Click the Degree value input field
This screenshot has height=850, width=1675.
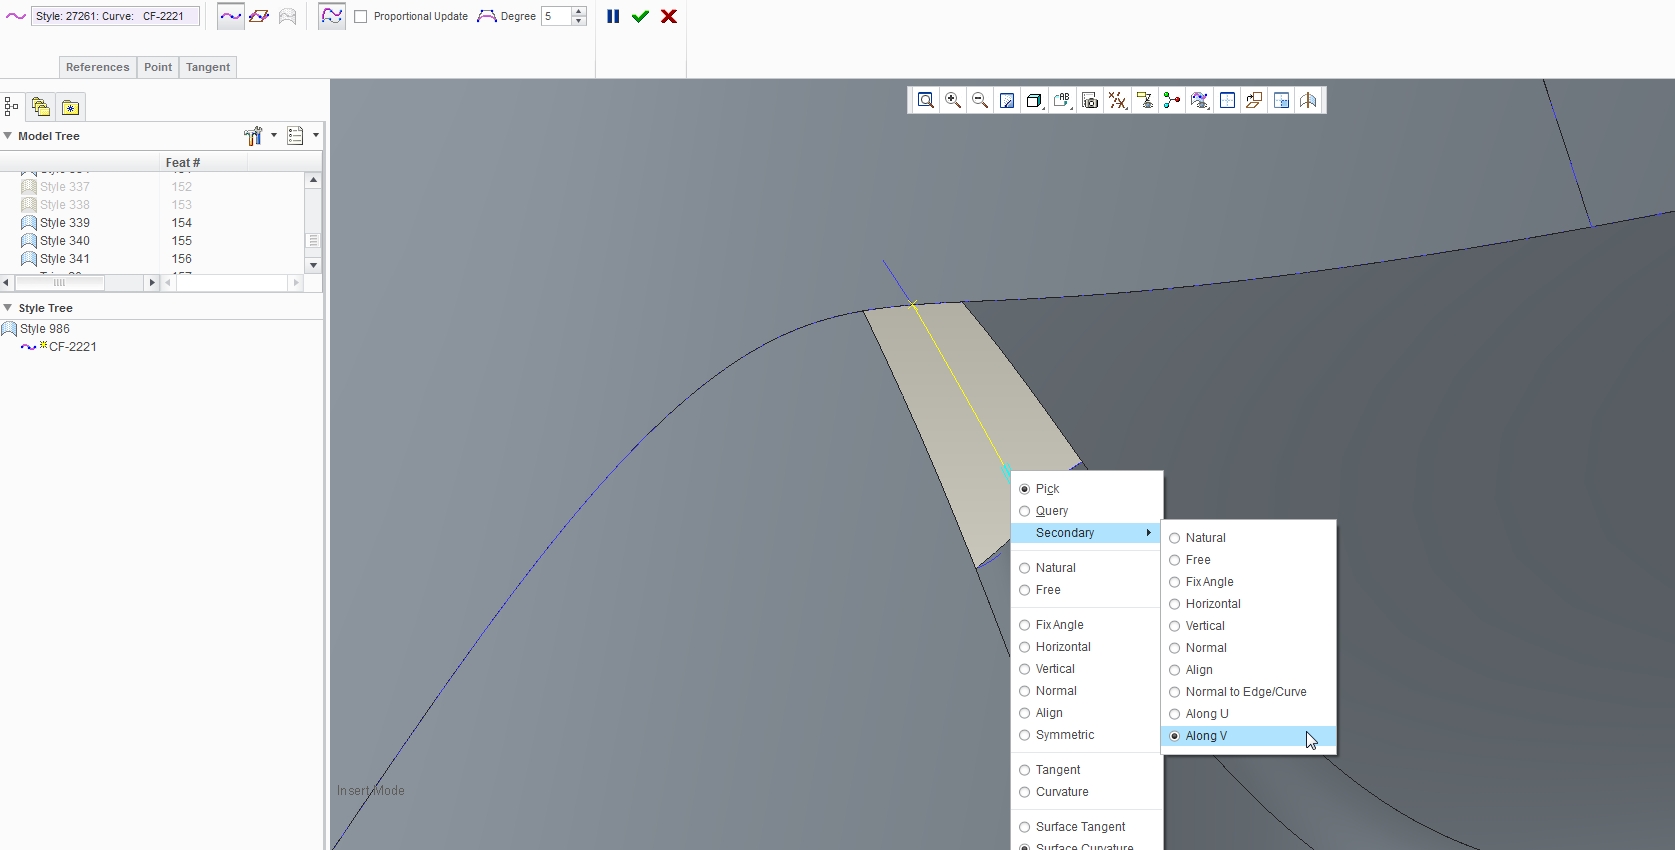pos(556,16)
